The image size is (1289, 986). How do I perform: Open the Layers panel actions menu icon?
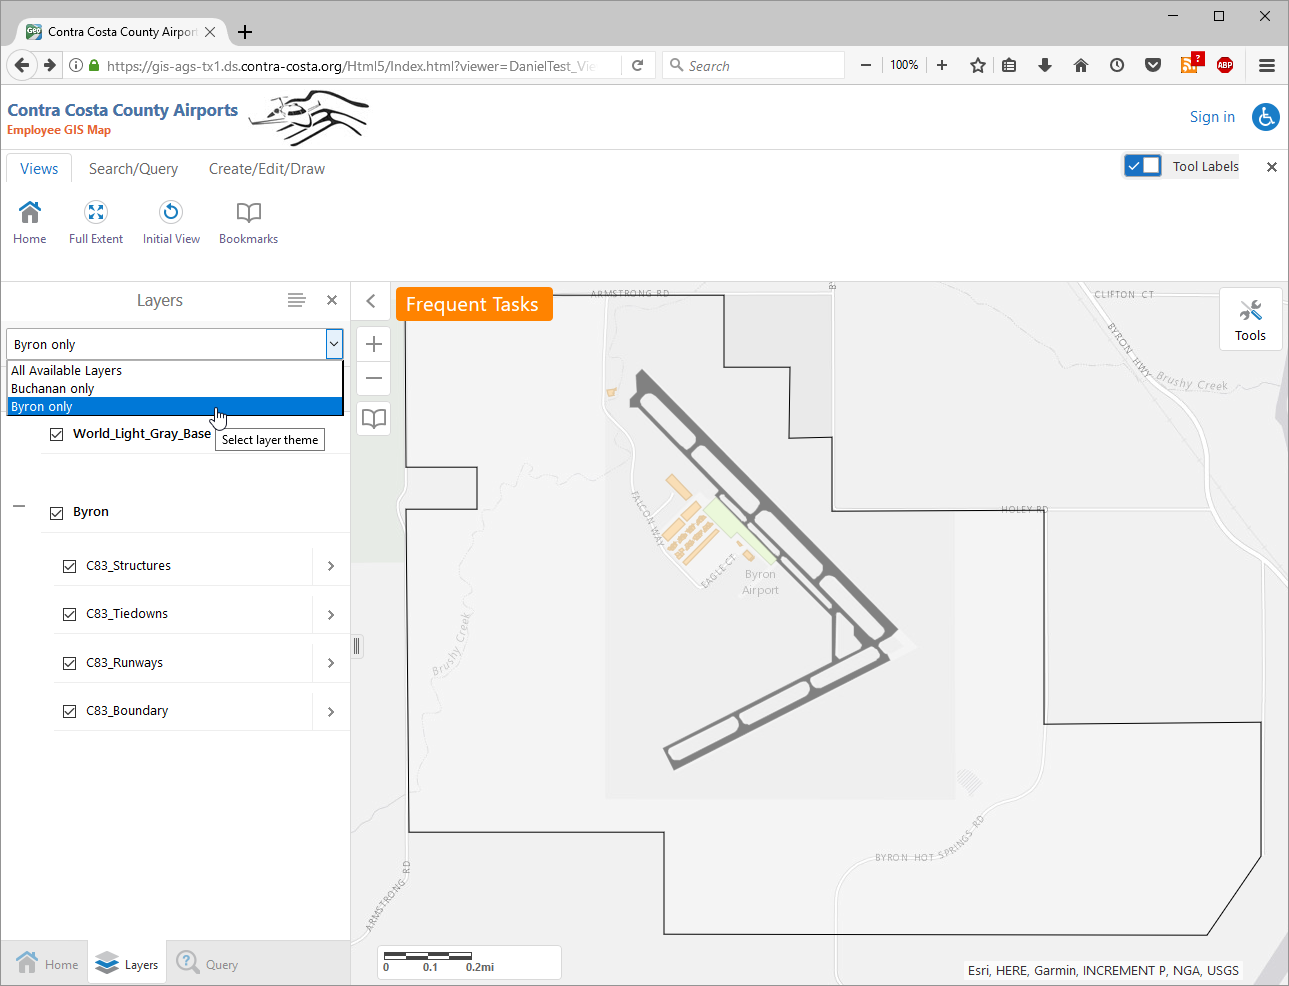296,300
